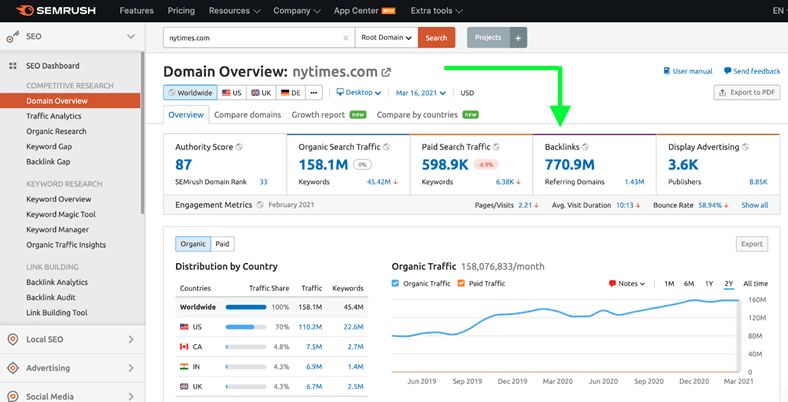The height and width of the screenshot is (402, 788).
Task: Click the Authority Score info icon
Action: point(239,147)
